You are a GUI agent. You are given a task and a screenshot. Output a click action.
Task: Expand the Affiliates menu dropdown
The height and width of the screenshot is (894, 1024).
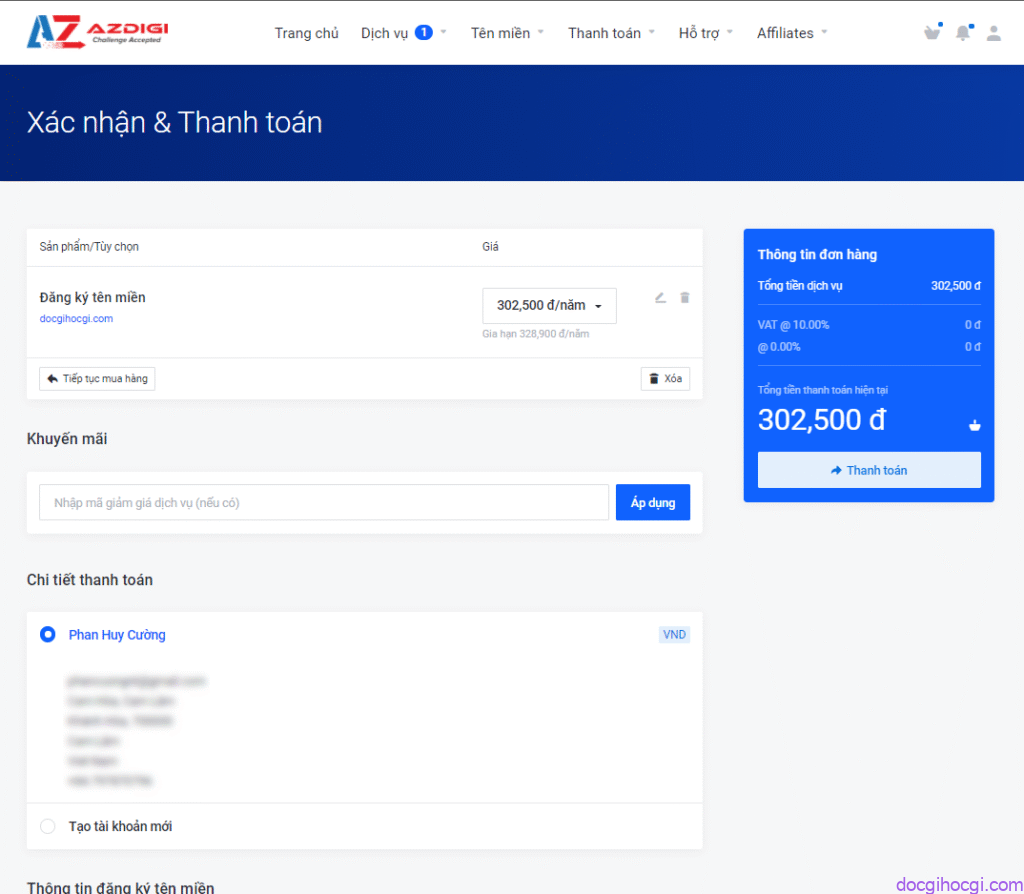(792, 33)
